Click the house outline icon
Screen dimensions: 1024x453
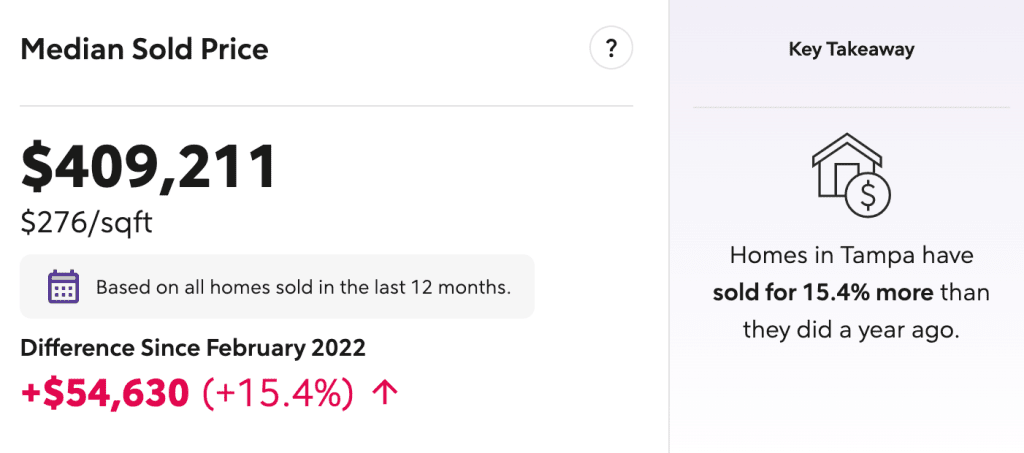846,164
